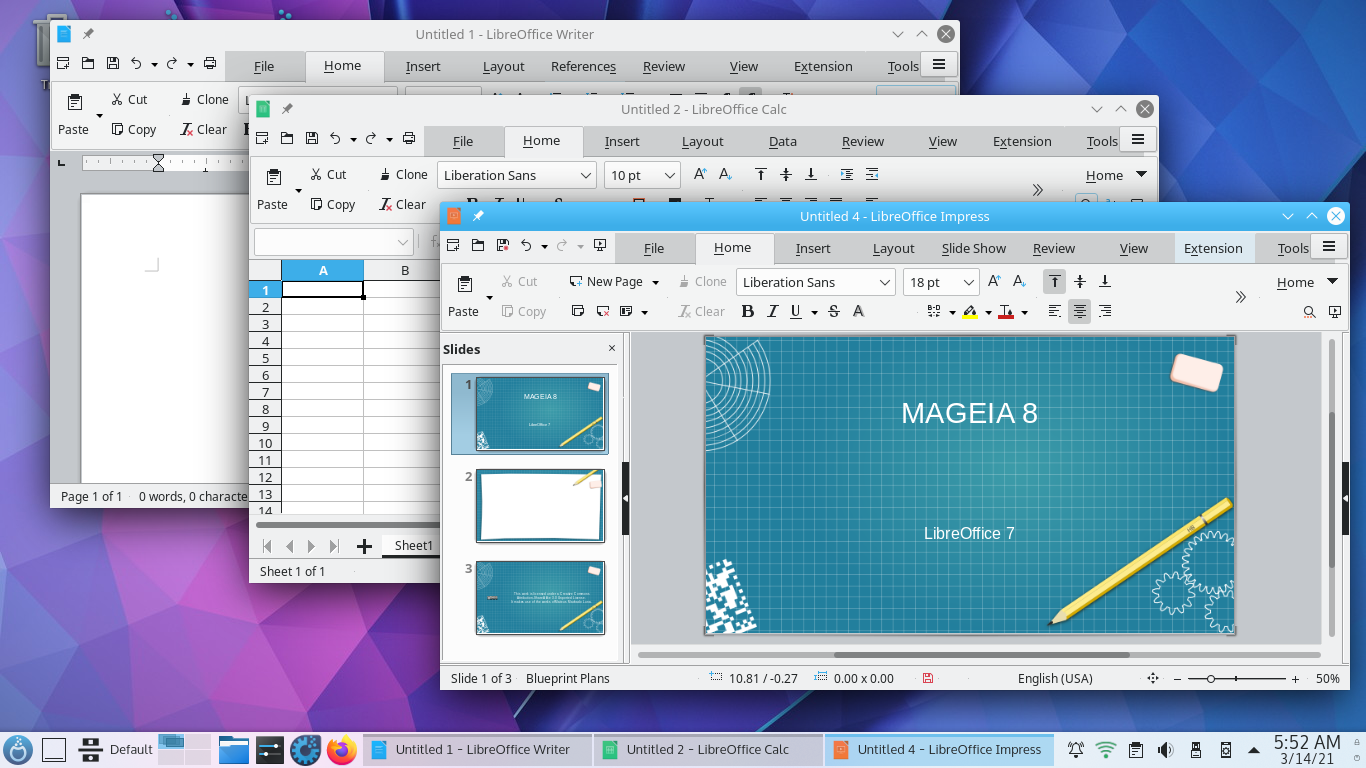Toggle Underline in Impress toolbar
Viewport: 1366px width, 768px height.
coord(796,312)
